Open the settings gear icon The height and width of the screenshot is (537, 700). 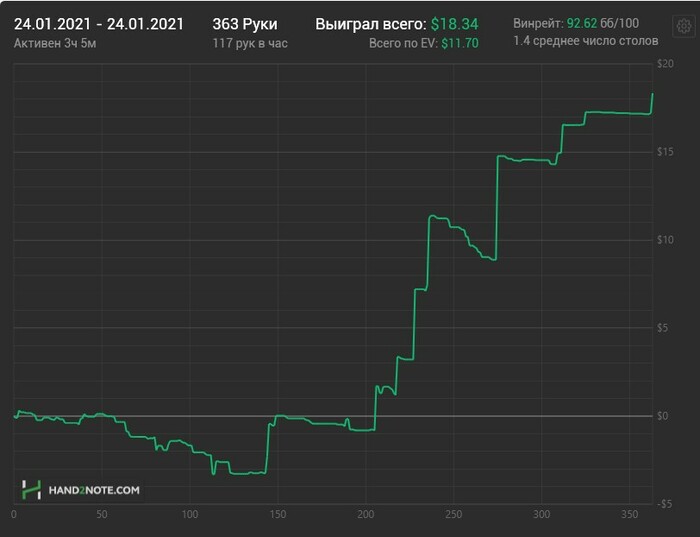(683, 26)
